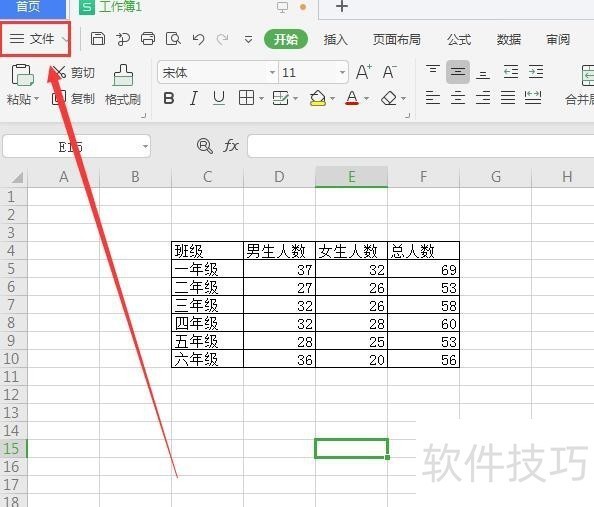Screen dimensions: 594x507
Task: Increase font size with A+ icon
Action: 364,72
